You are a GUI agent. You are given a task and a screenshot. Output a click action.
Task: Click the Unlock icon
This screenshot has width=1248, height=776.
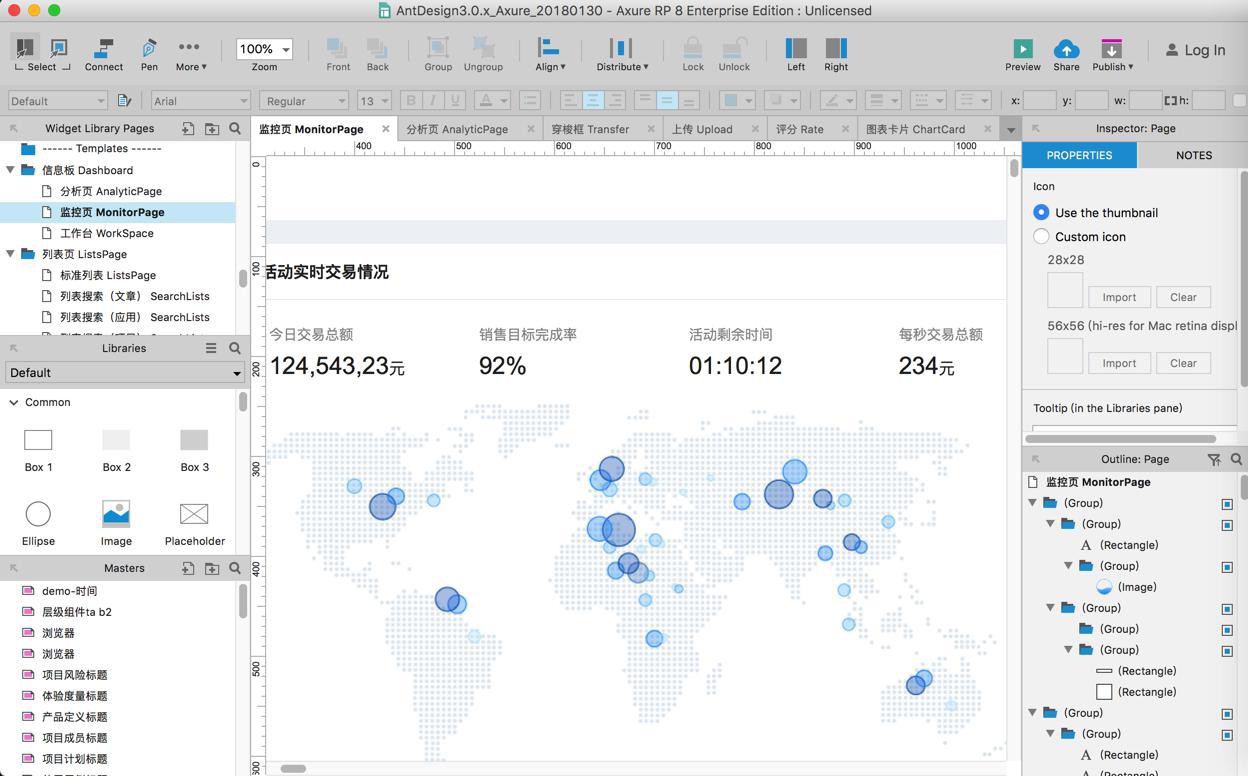point(734,48)
